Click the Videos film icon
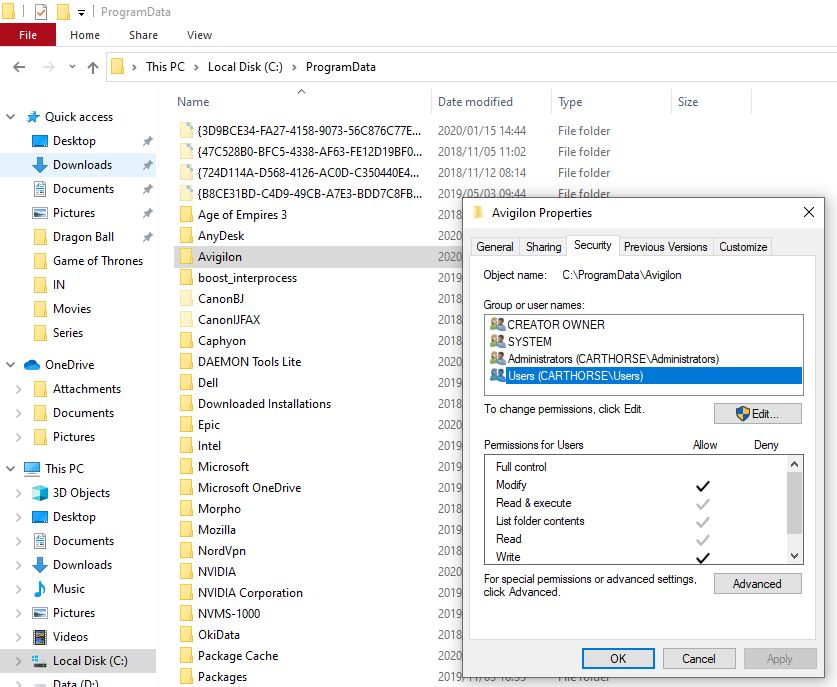This screenshot has height=687, width=837. (40, 637)
